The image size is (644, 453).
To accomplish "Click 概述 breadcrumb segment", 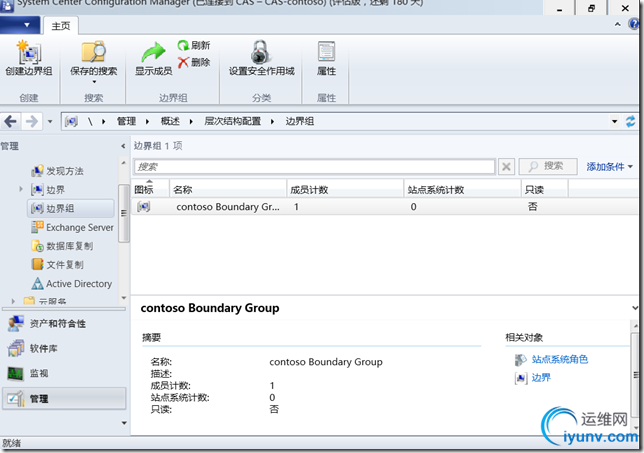I will (170, 122).
